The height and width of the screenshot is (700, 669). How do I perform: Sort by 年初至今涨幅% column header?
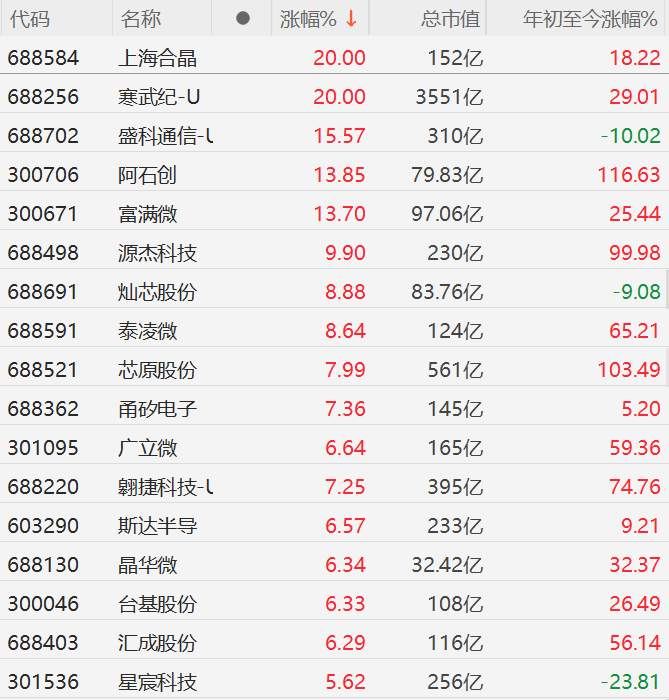(x=590, y=19)
